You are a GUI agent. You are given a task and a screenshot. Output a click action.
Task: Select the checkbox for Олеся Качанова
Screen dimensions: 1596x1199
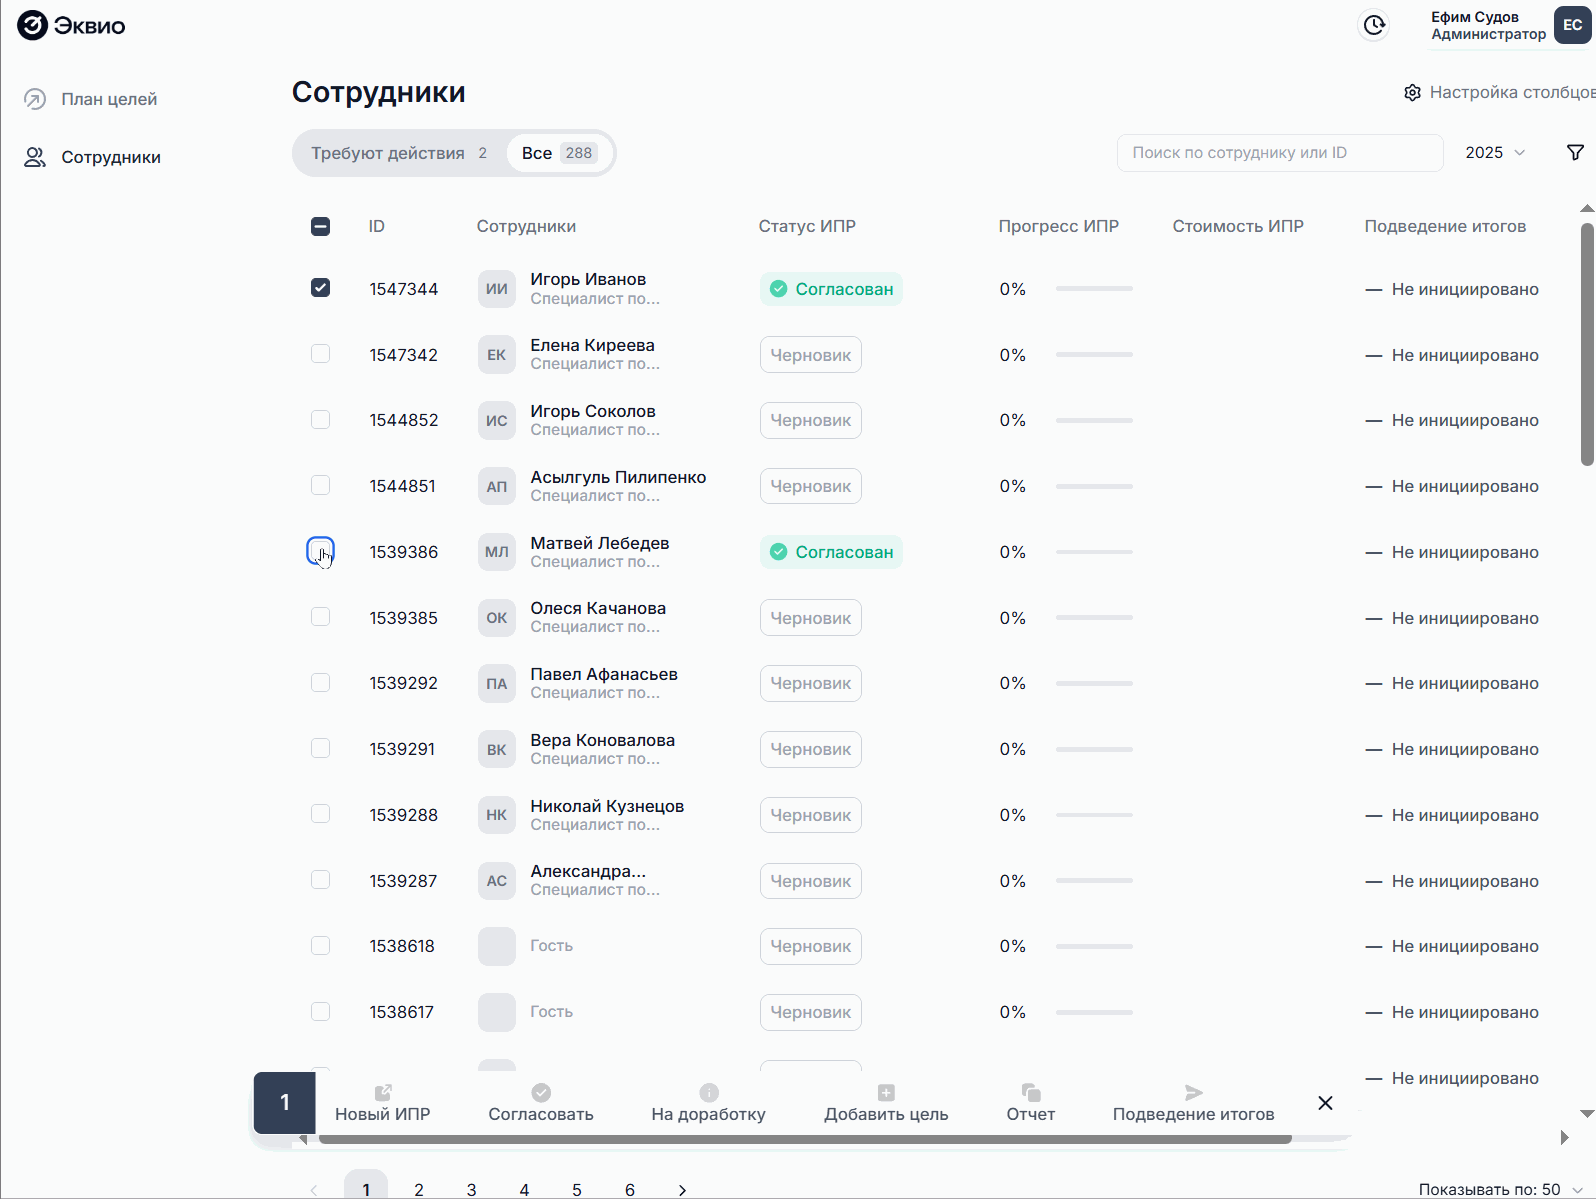tap(320, 617)
